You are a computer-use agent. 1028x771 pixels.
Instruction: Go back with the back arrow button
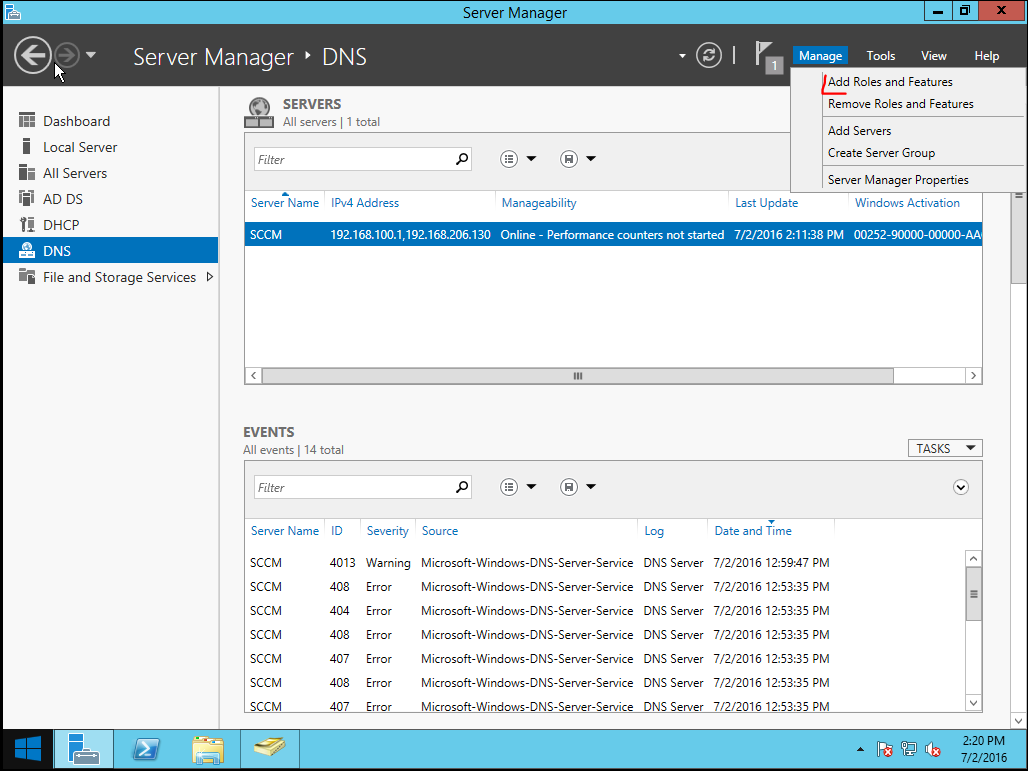(x=32, y=55)
